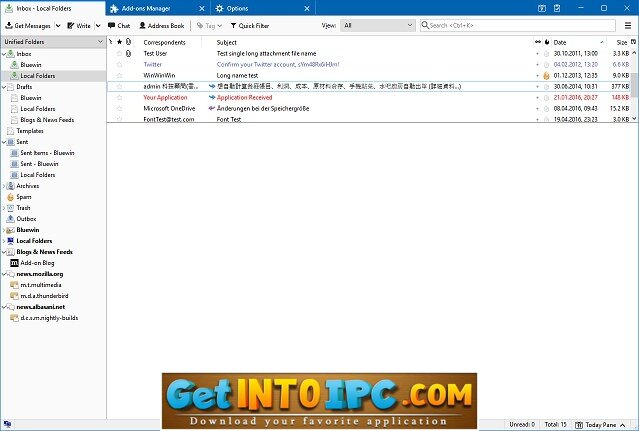Open the Outbox folder
The width and height of the screenshot is (639, 431).
pos(26,219)
